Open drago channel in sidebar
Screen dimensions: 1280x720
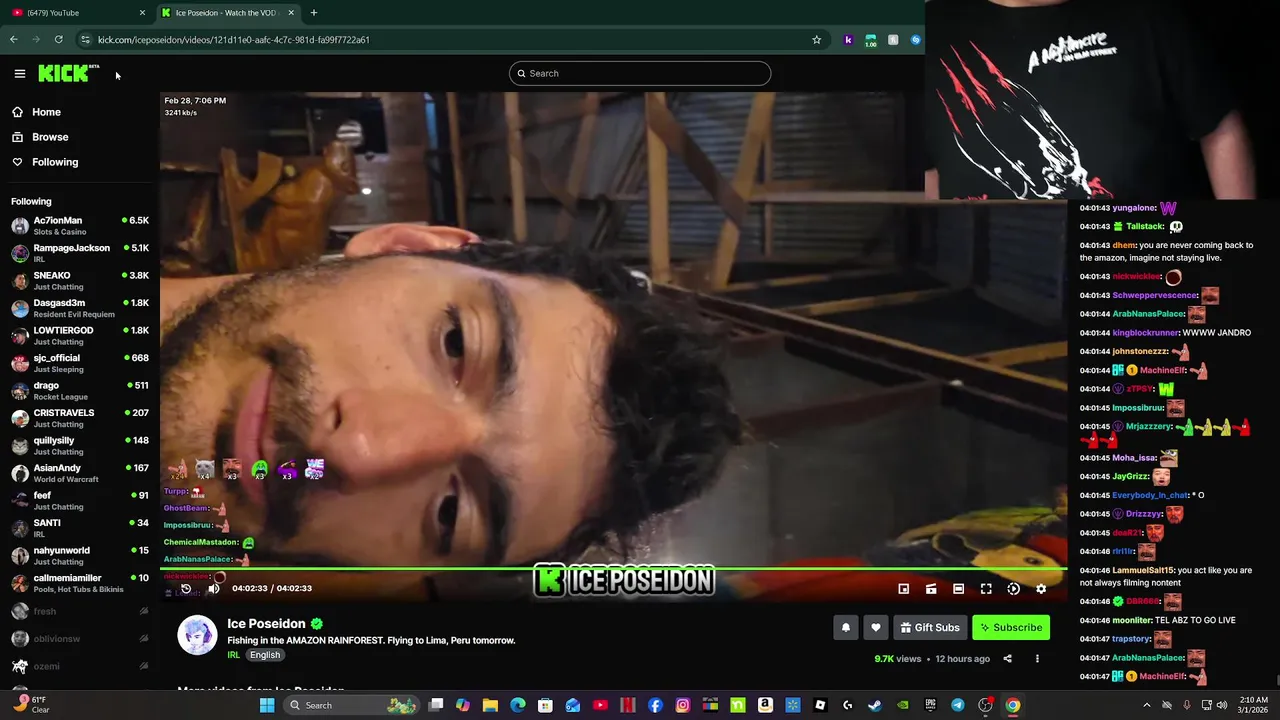pos(80,391)
